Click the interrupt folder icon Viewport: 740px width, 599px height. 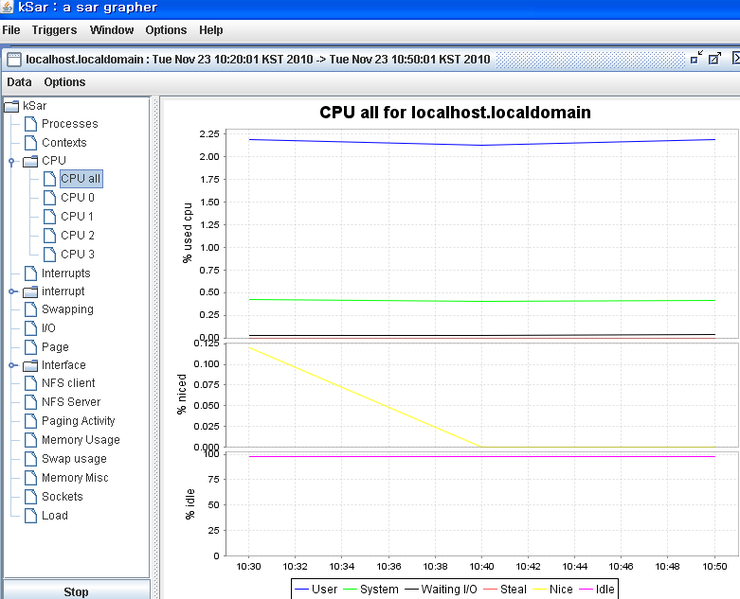click(x=31, y=292)
